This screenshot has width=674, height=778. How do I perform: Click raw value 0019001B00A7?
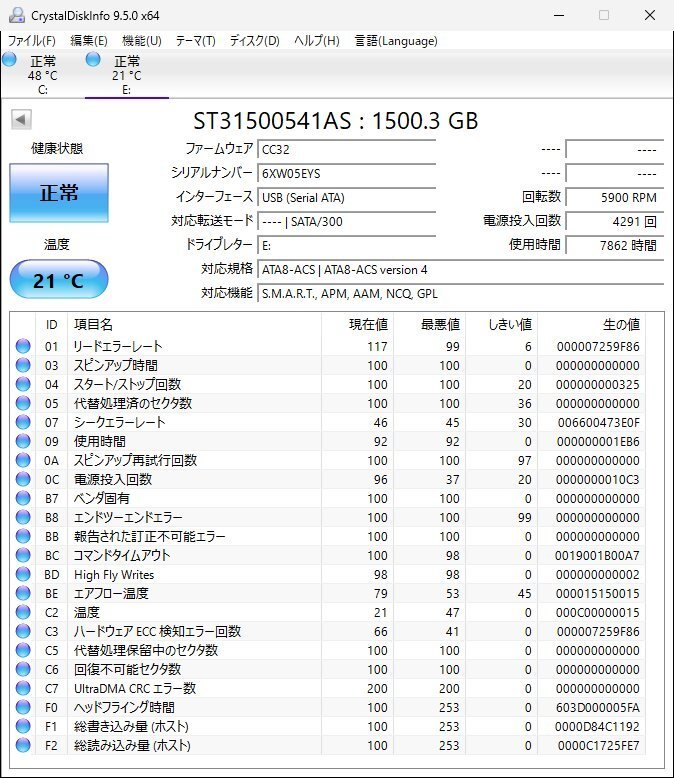tap(597, 556)
